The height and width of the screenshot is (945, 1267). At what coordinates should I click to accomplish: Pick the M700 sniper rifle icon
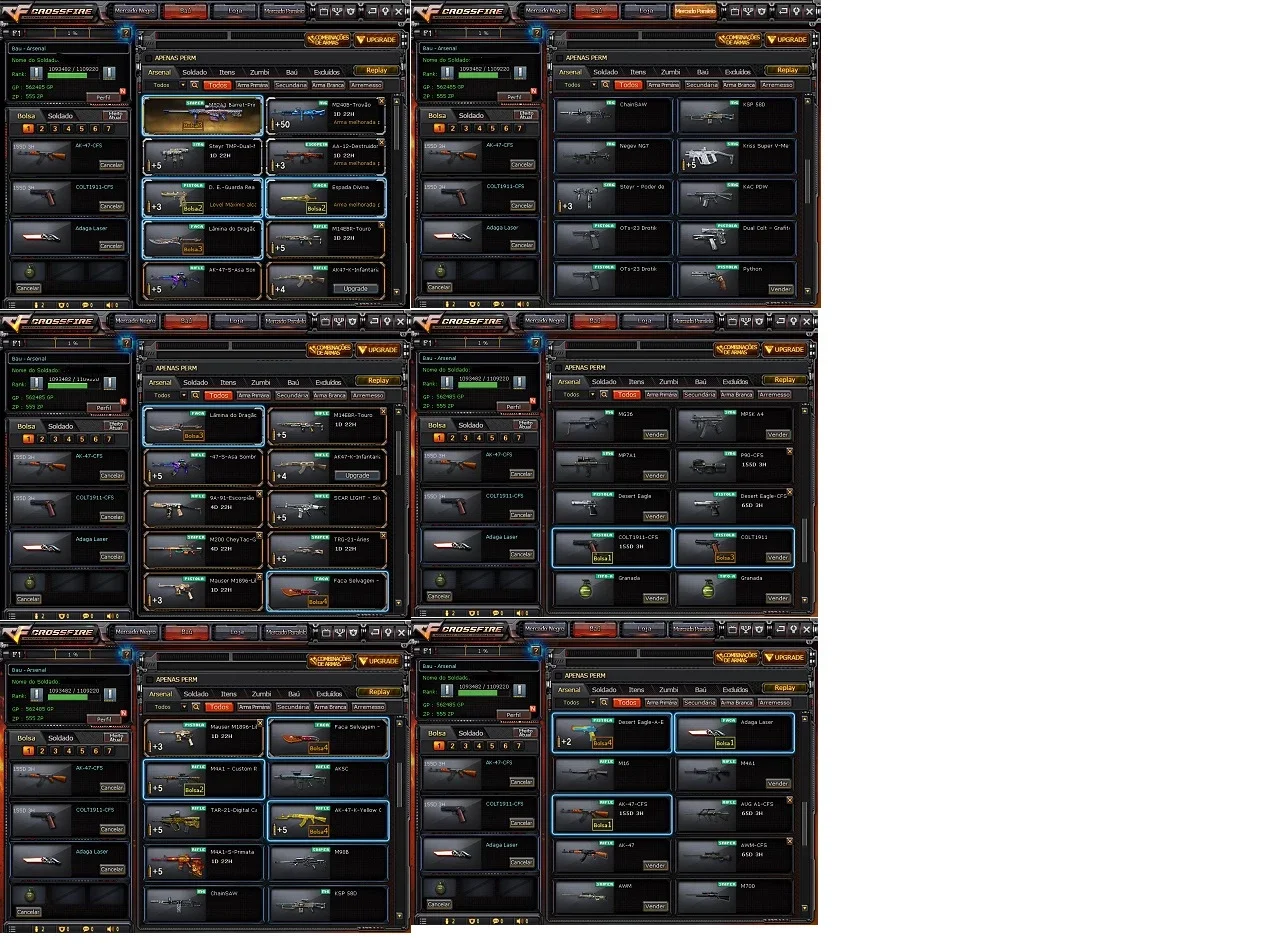708,896
